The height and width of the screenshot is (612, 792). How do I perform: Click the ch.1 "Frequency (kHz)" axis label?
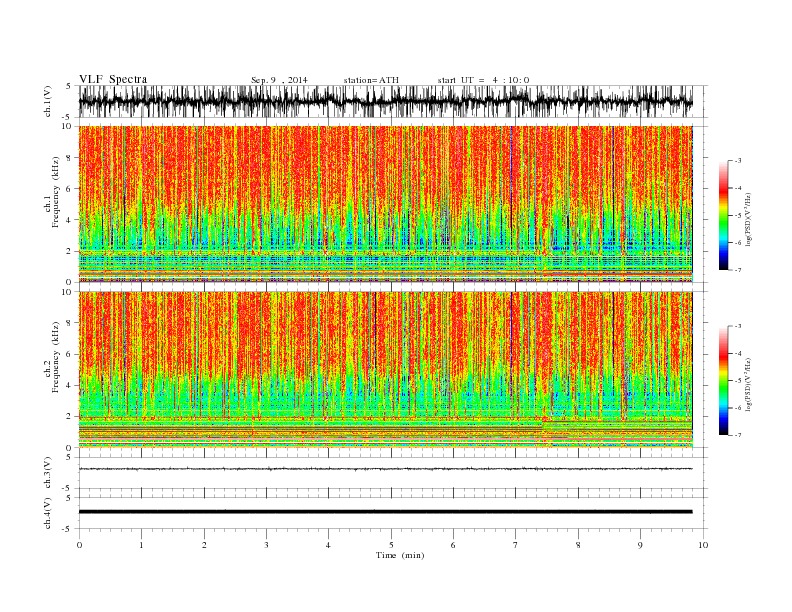point(56,192)
